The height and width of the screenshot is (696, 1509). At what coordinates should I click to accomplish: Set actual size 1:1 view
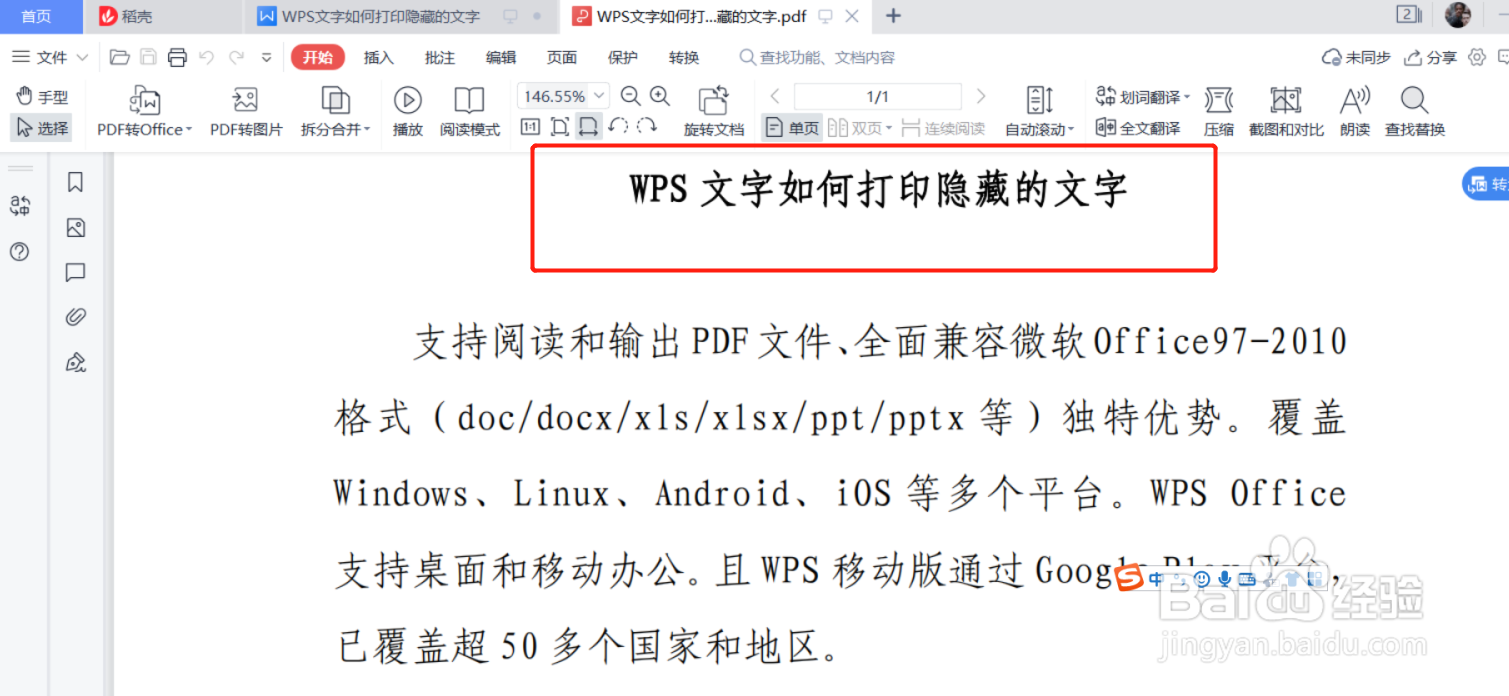[530, 127]
